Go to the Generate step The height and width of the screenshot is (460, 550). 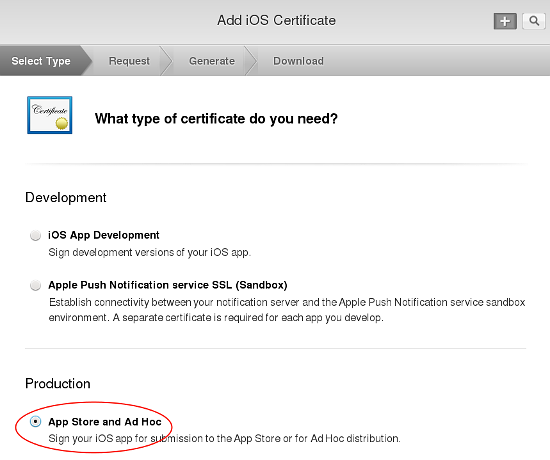pyautogui.click(x=212, y=61)
